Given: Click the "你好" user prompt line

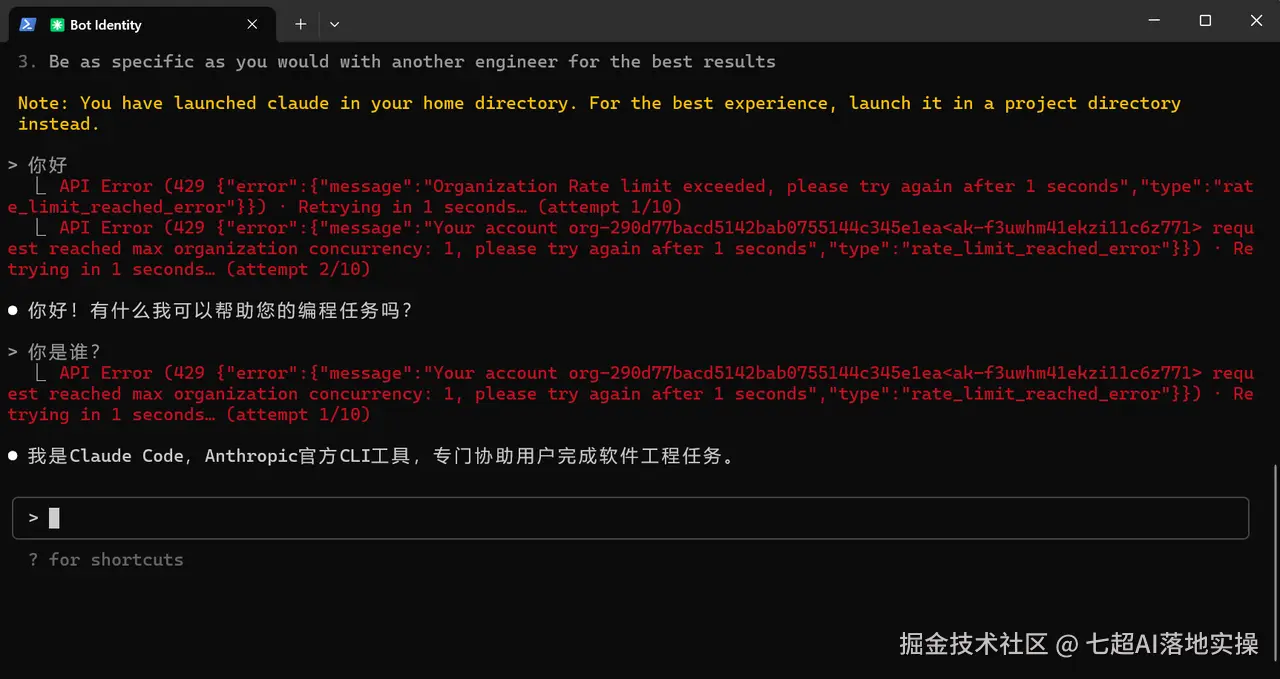Looking at the screenshot, I should point(47,165).
